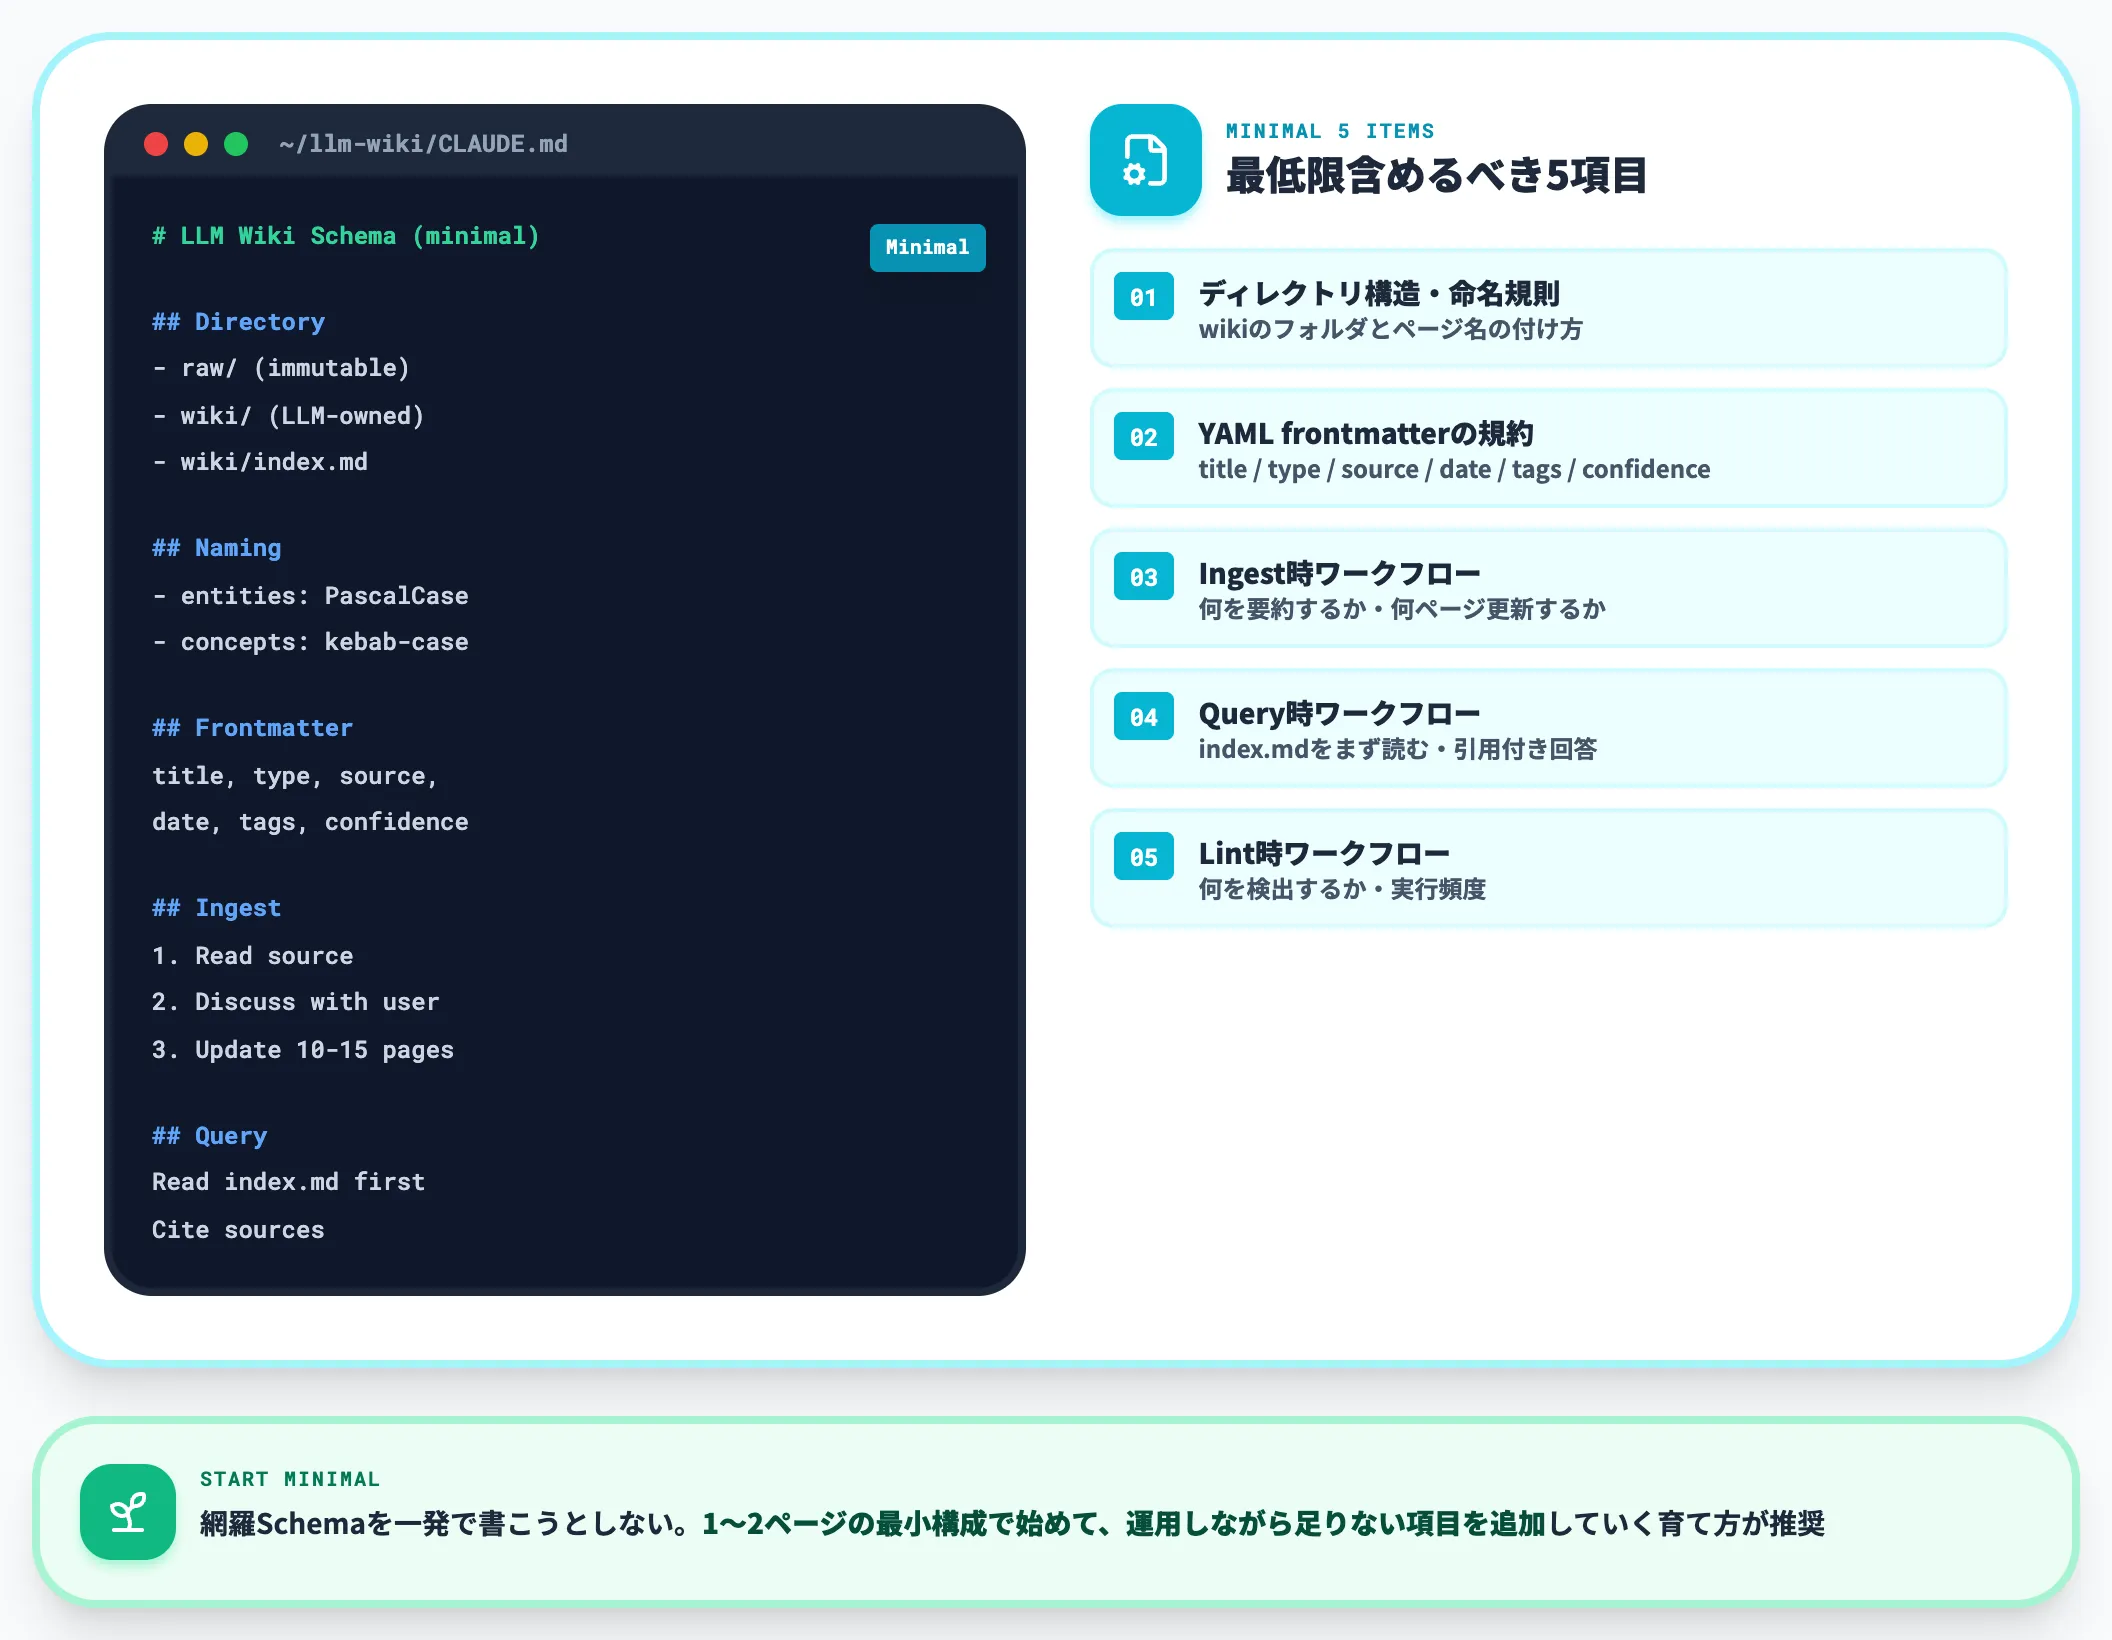2112x1640 pixels.
Task: Click the 03 number badge
Action: pos(1143,577)
